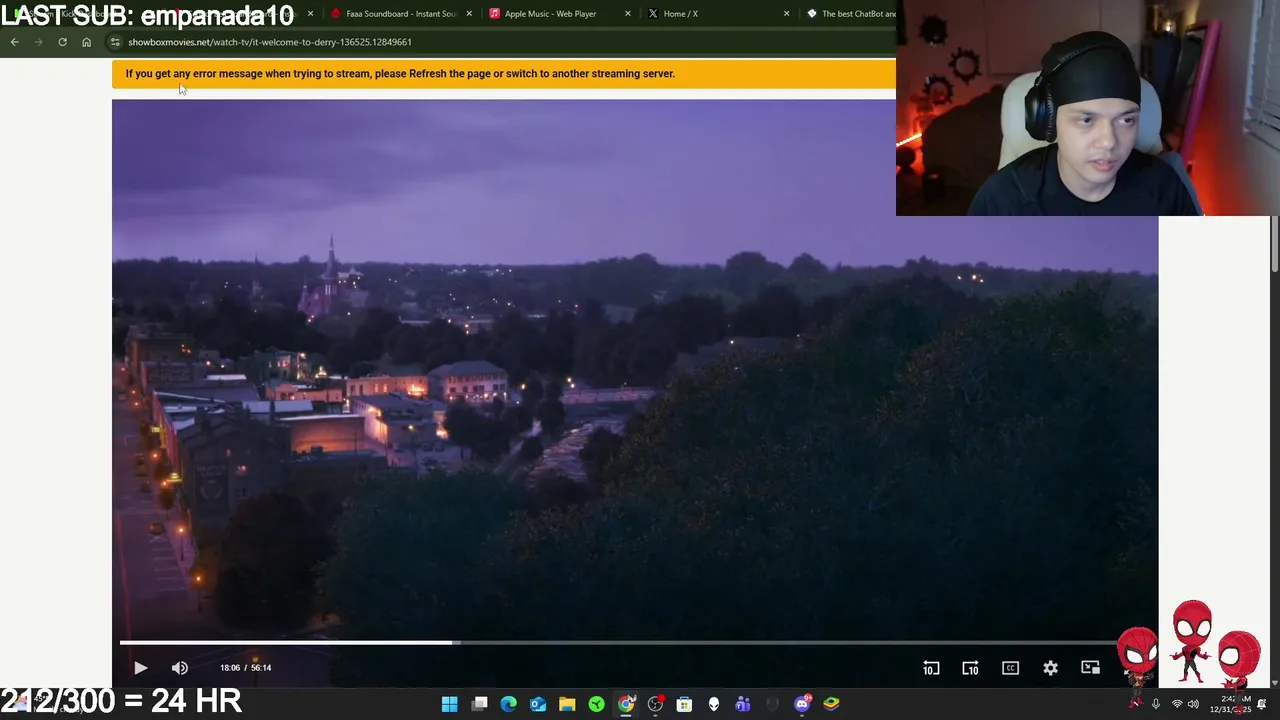Toggle closed captions in player
This screenshot has height=720, width=1280.
(1010, 668)
